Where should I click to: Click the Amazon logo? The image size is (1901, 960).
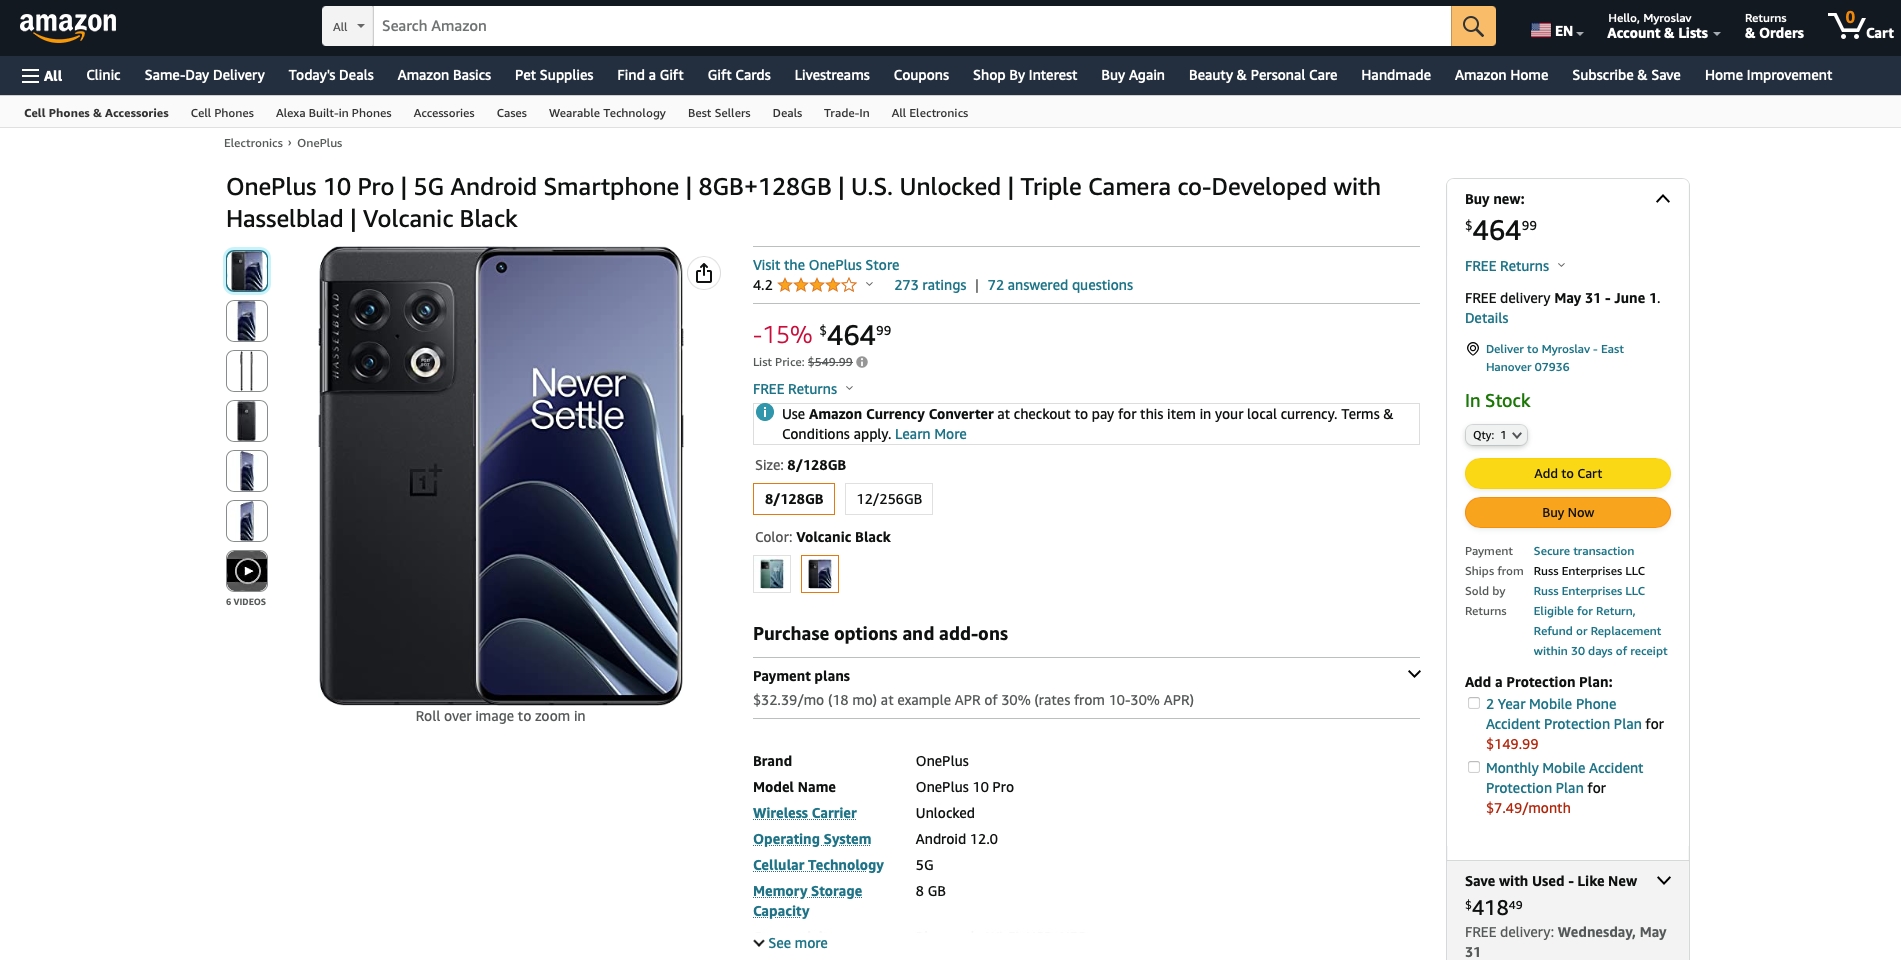pyautogui.click(x=68, y=27)
